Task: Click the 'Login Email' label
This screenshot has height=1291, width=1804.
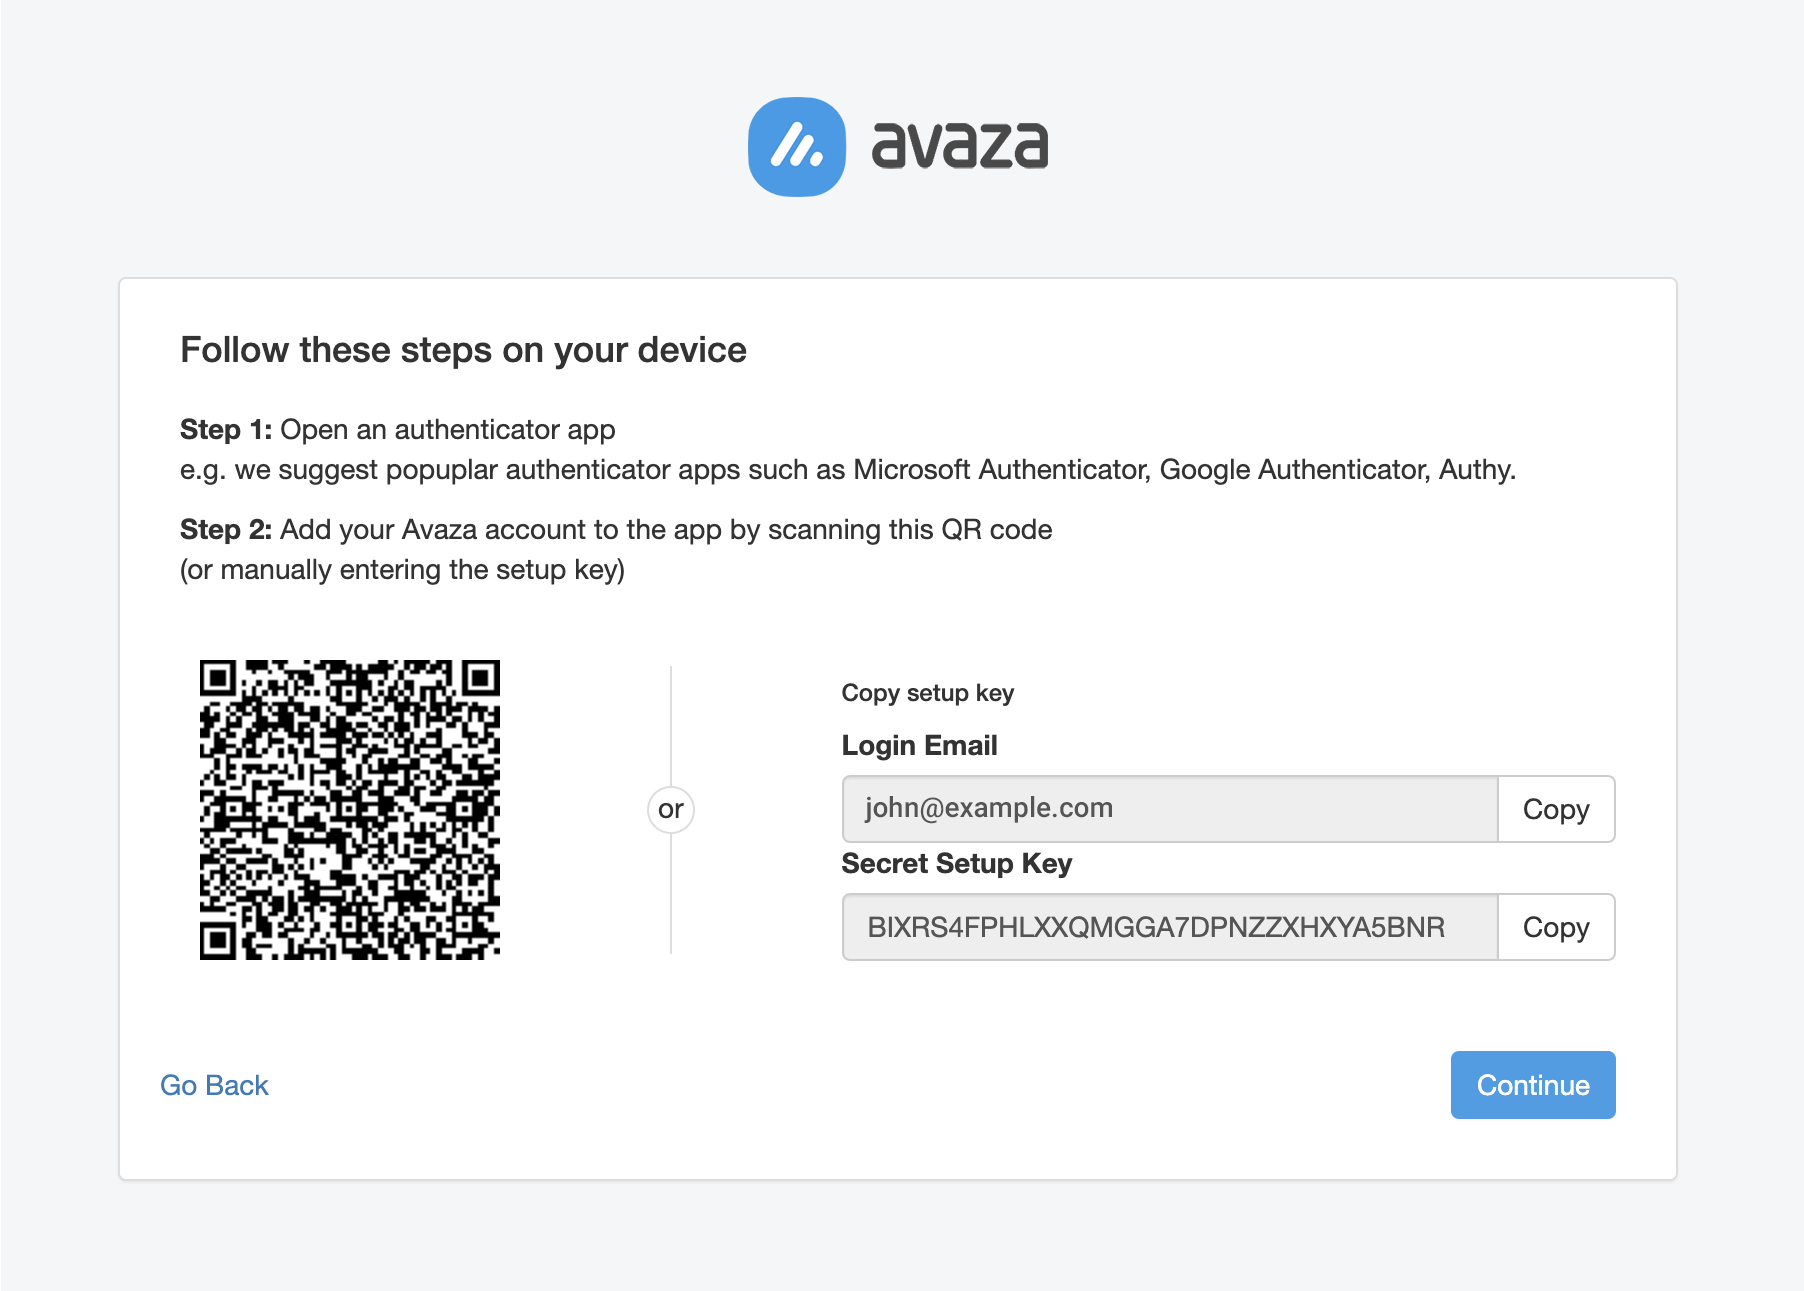Action: 920,746
